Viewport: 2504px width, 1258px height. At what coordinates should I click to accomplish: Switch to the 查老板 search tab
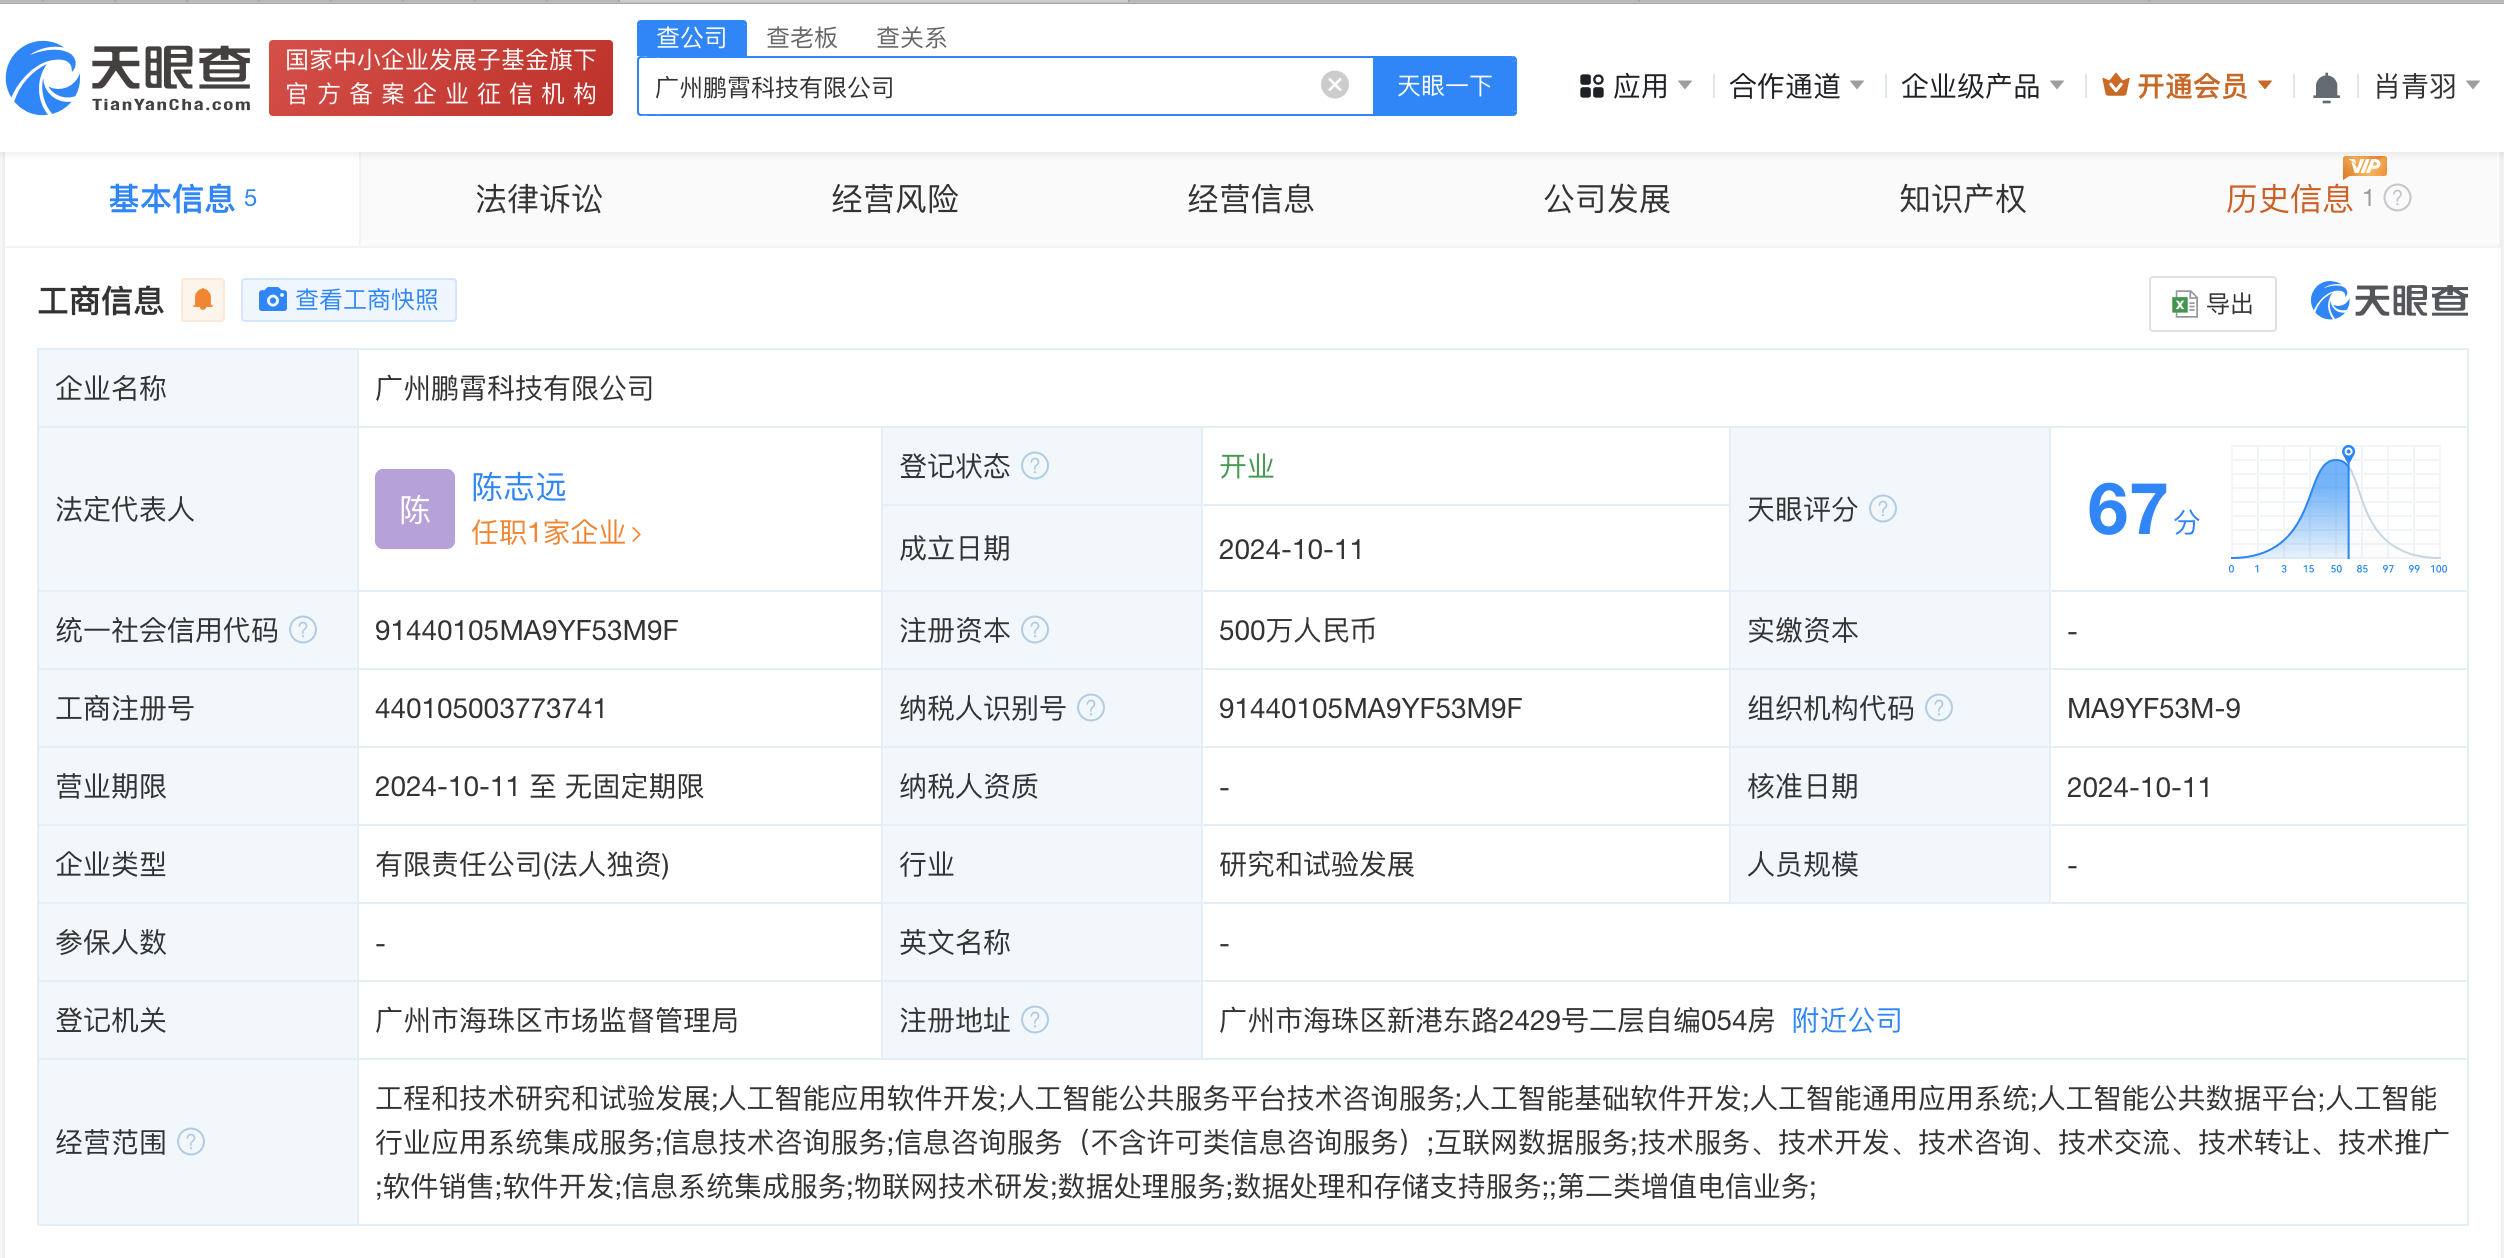tap(802, 38)
